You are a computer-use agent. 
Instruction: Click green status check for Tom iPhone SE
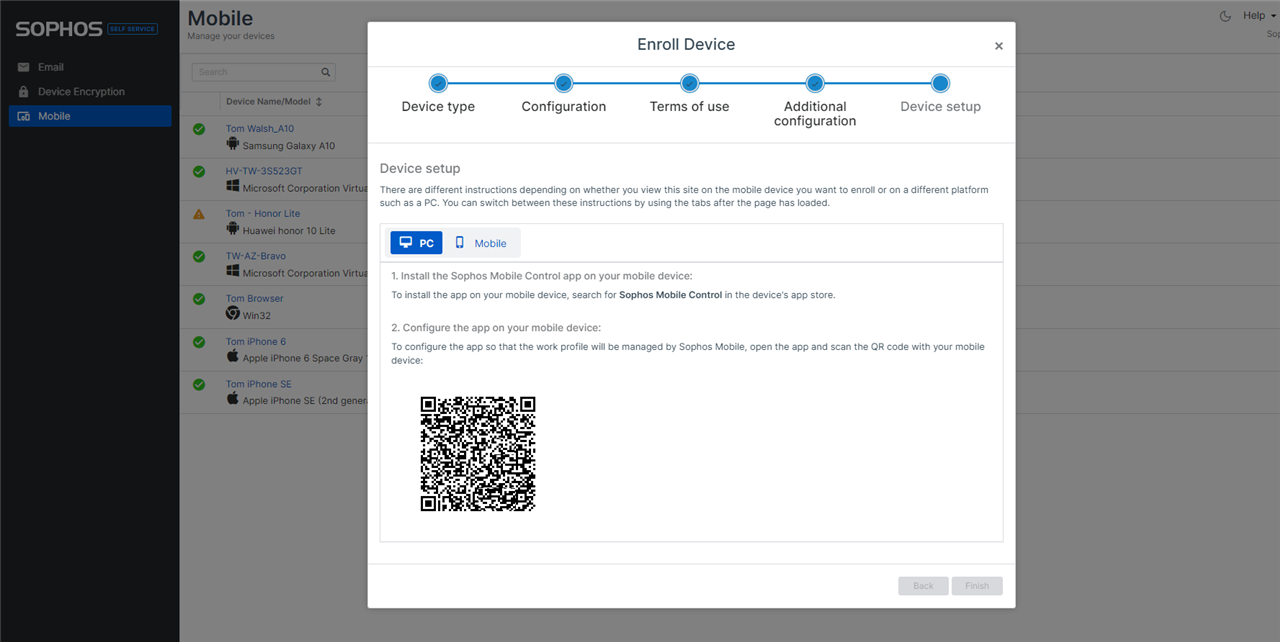[x=199, y=384]
